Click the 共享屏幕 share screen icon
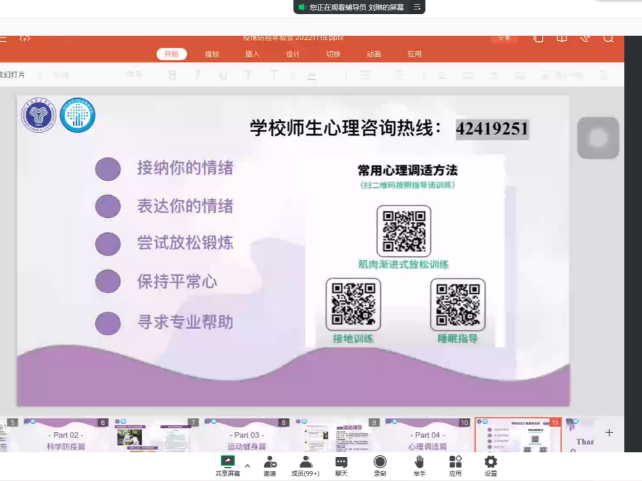642x481 pixels. (228, 462)
